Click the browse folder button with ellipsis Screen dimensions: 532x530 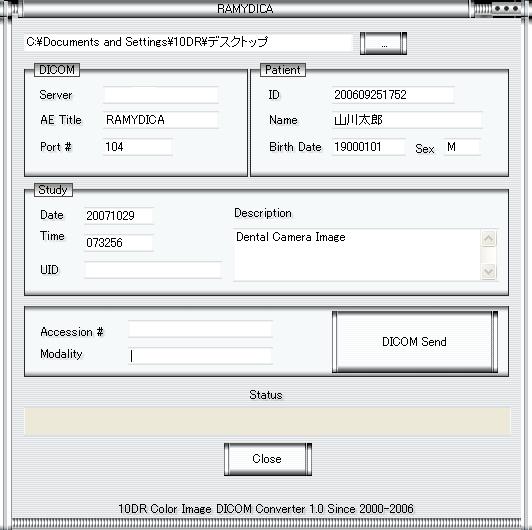[383, 43]
